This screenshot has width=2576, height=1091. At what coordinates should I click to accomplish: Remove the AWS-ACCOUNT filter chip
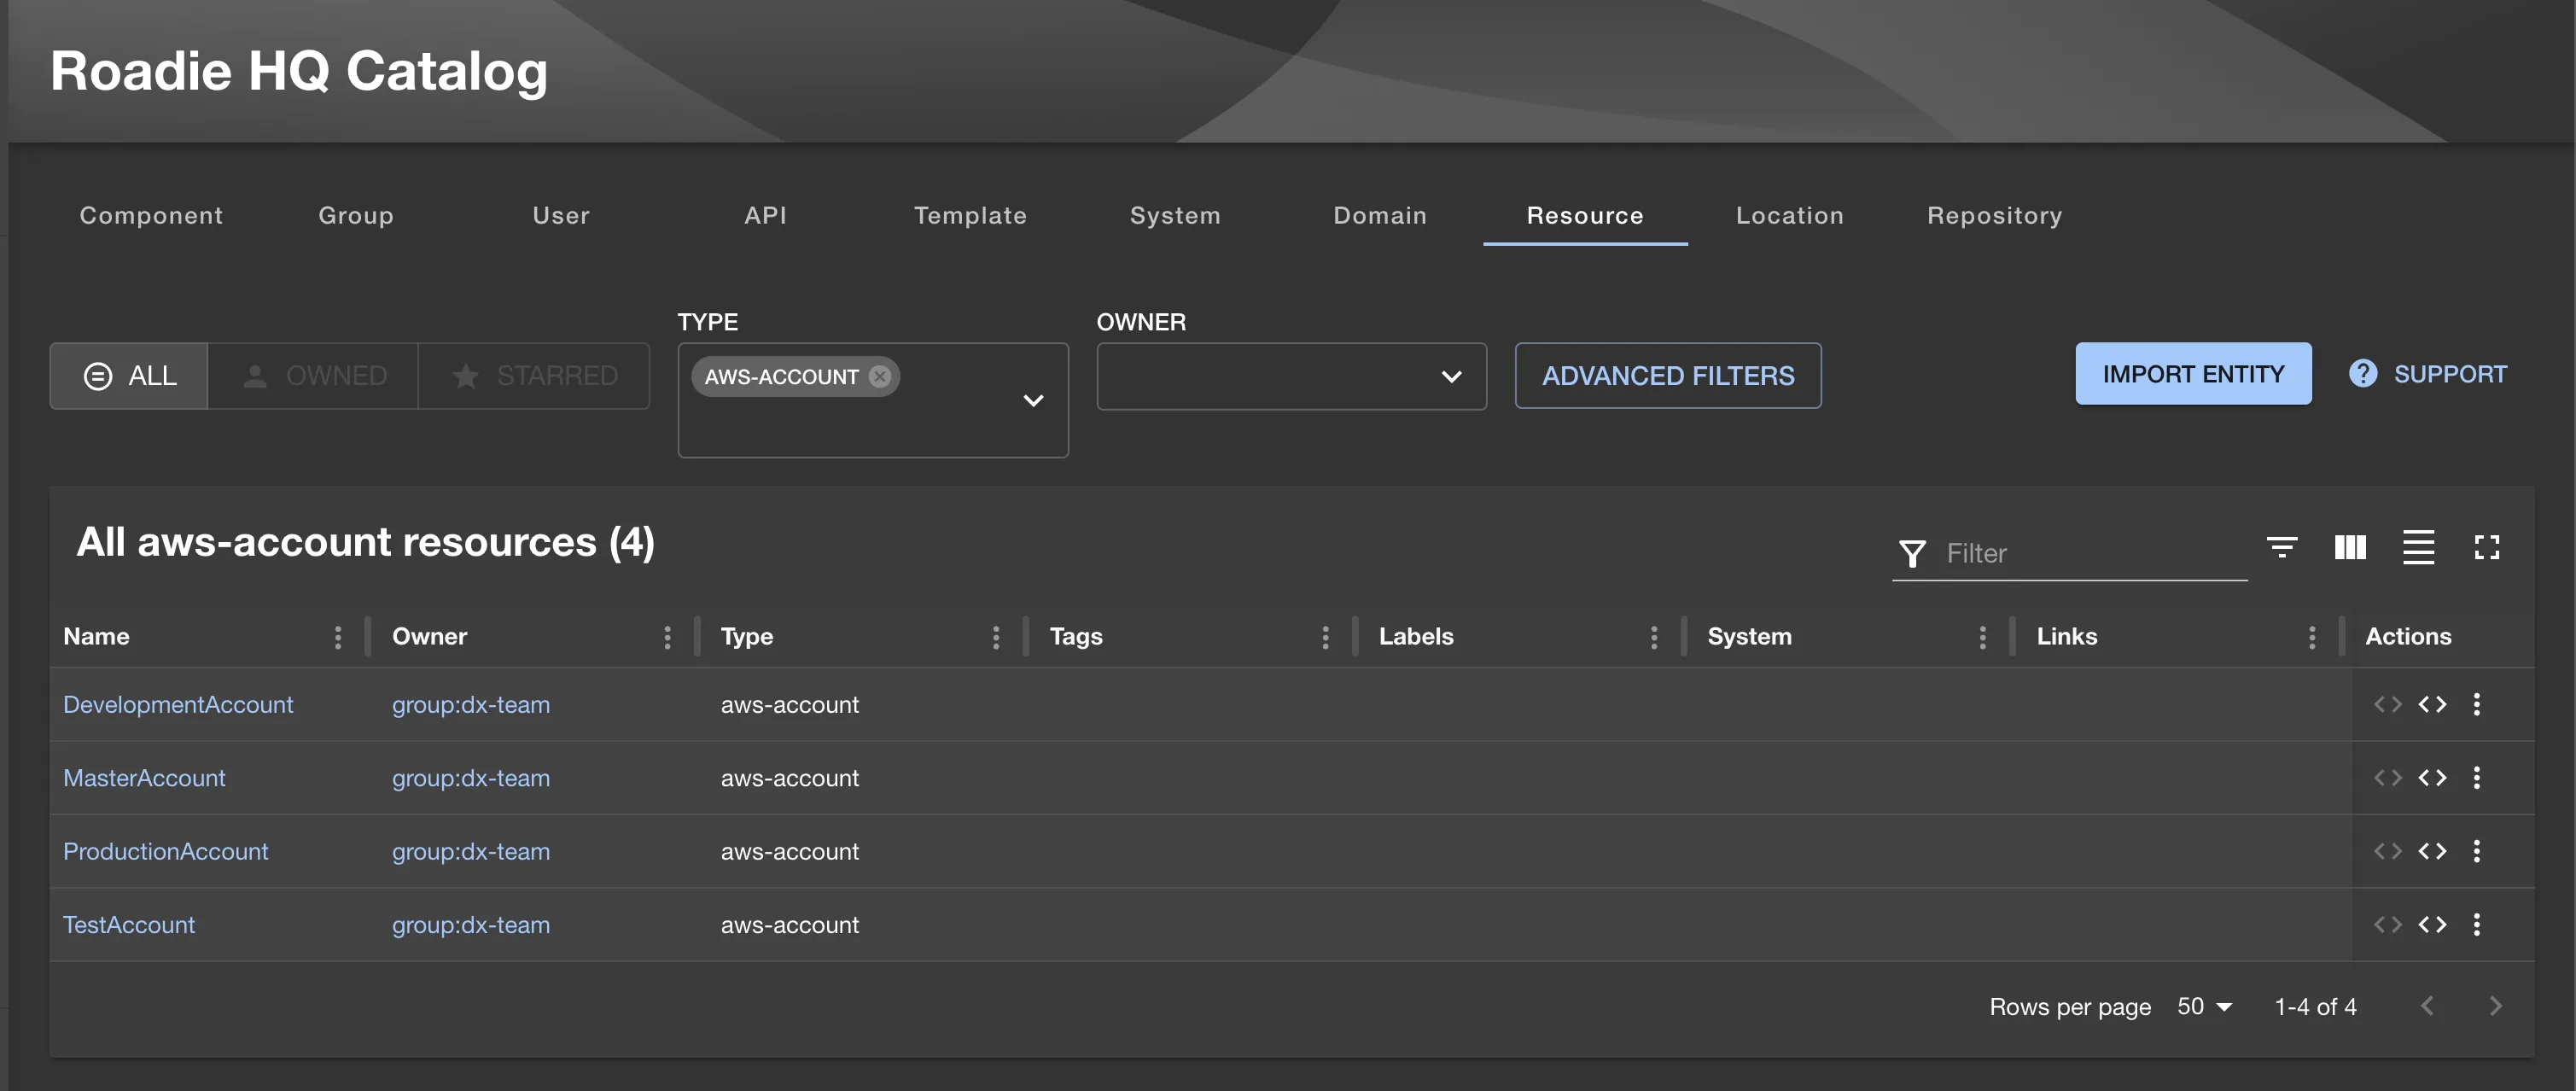coord(878,376)
